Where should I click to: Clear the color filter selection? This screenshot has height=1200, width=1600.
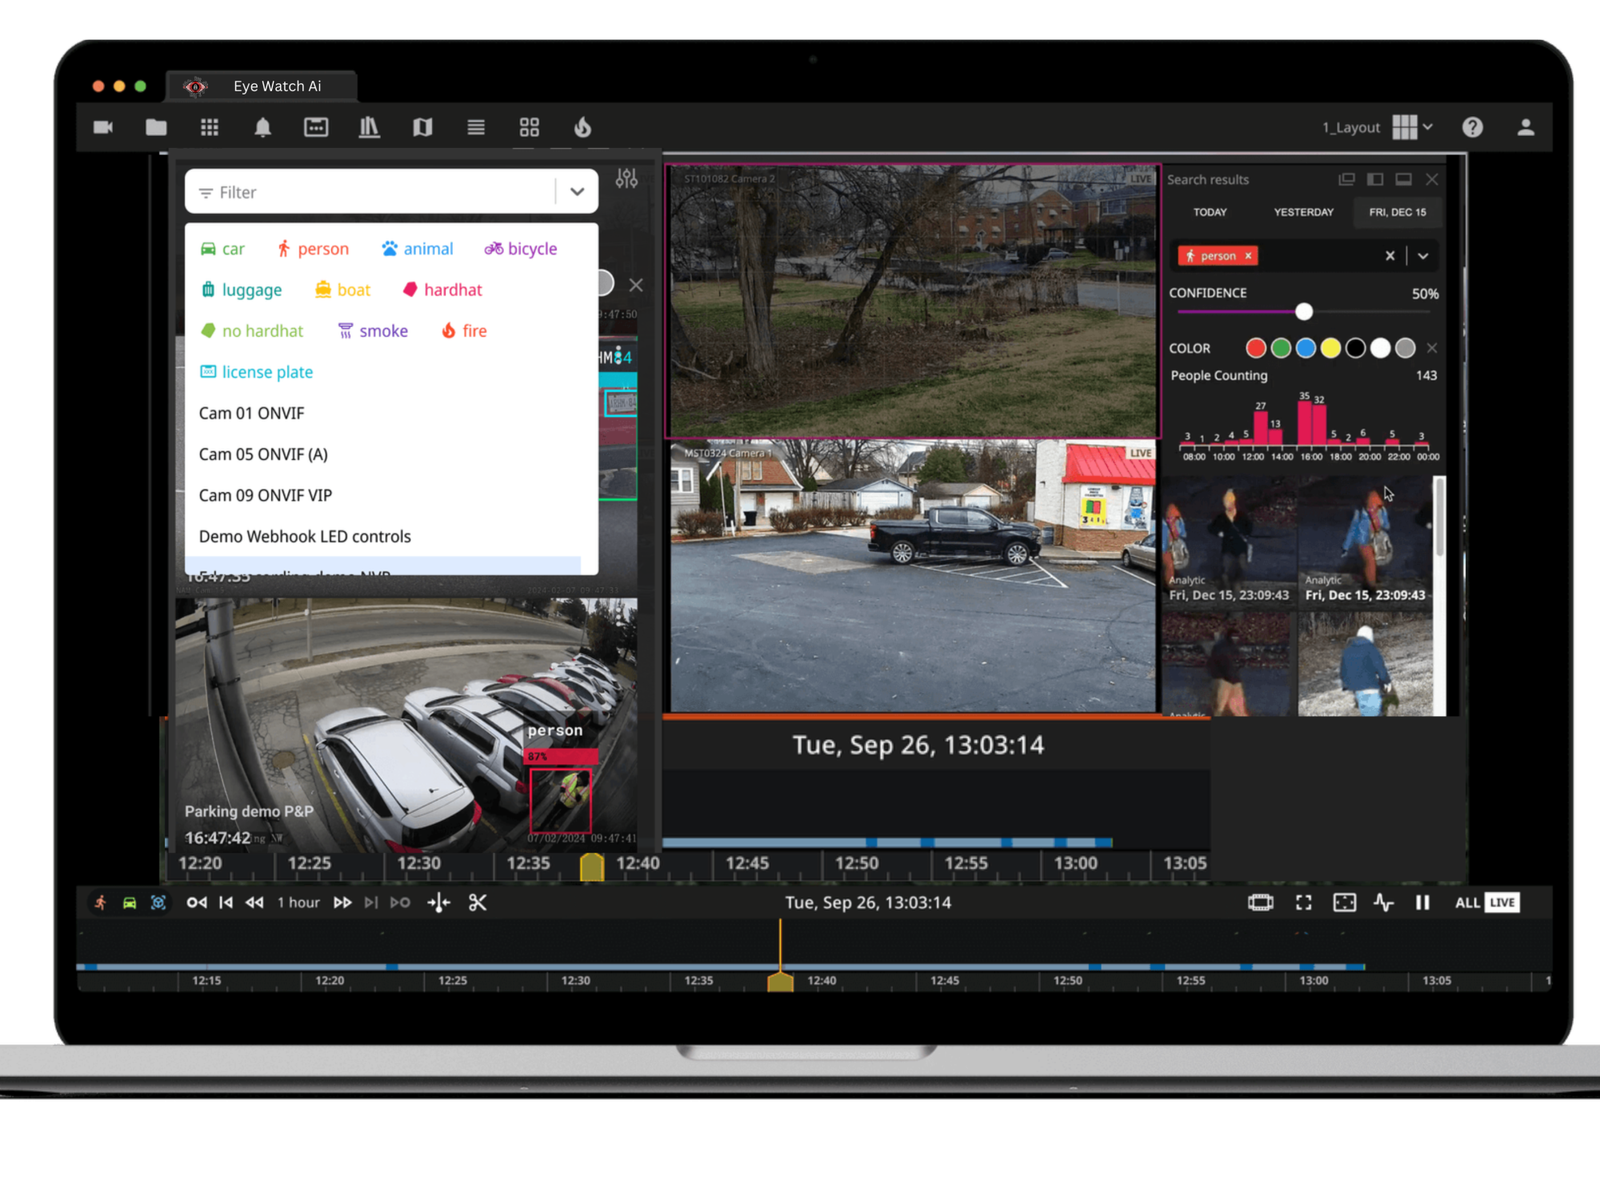point(1432,348)
